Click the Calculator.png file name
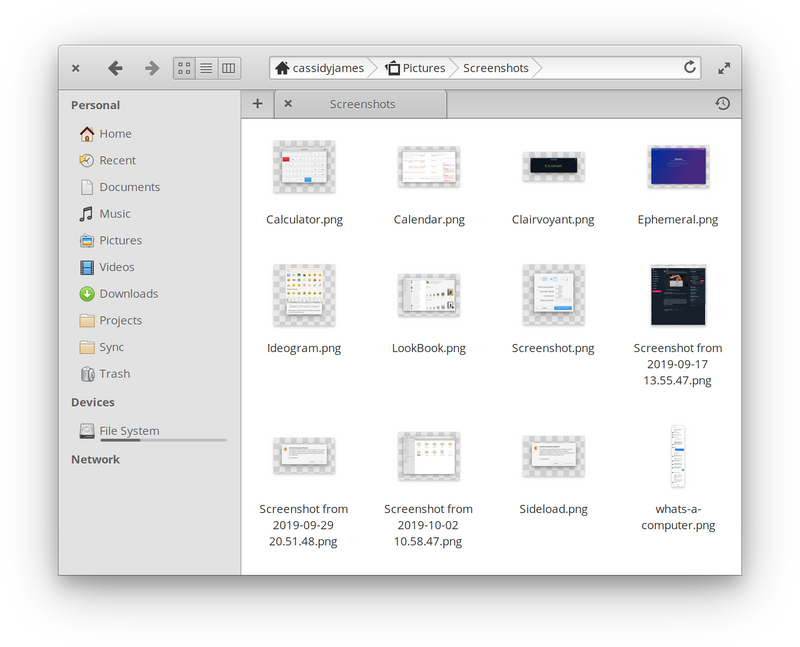800x647 pixels. [x=304, y=219]
